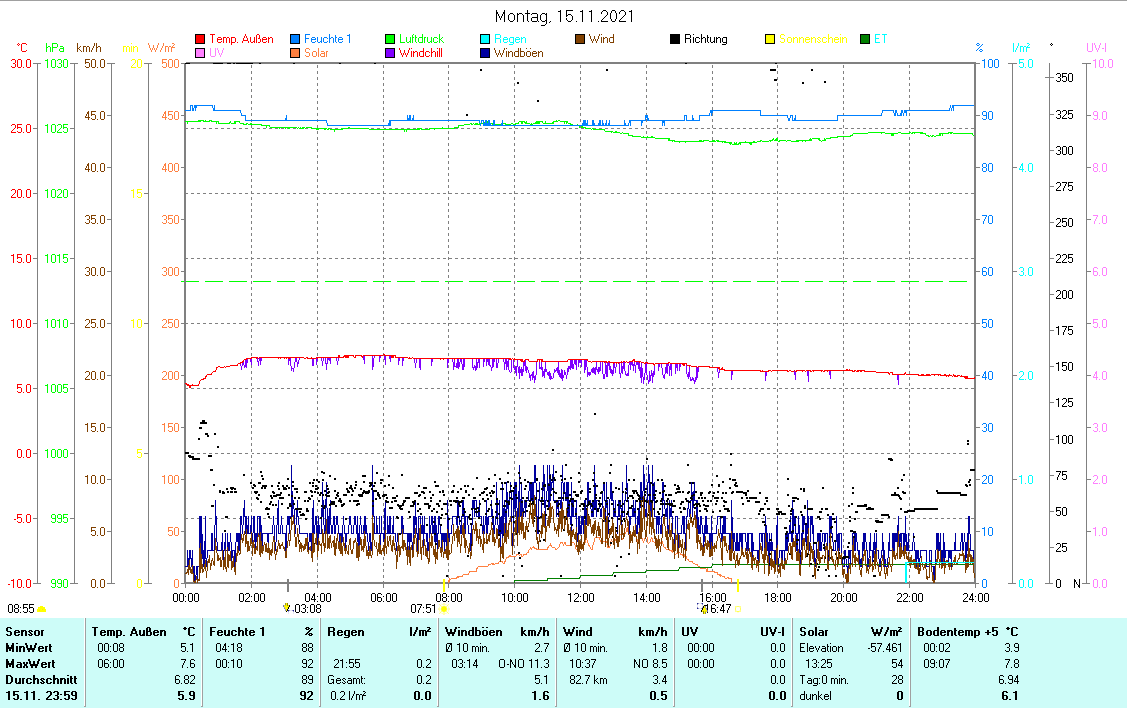This screenshot has width=1127, height=708.
Task: Click the Bodentemp +5 °C column header
Action: [x=968, y=632]
